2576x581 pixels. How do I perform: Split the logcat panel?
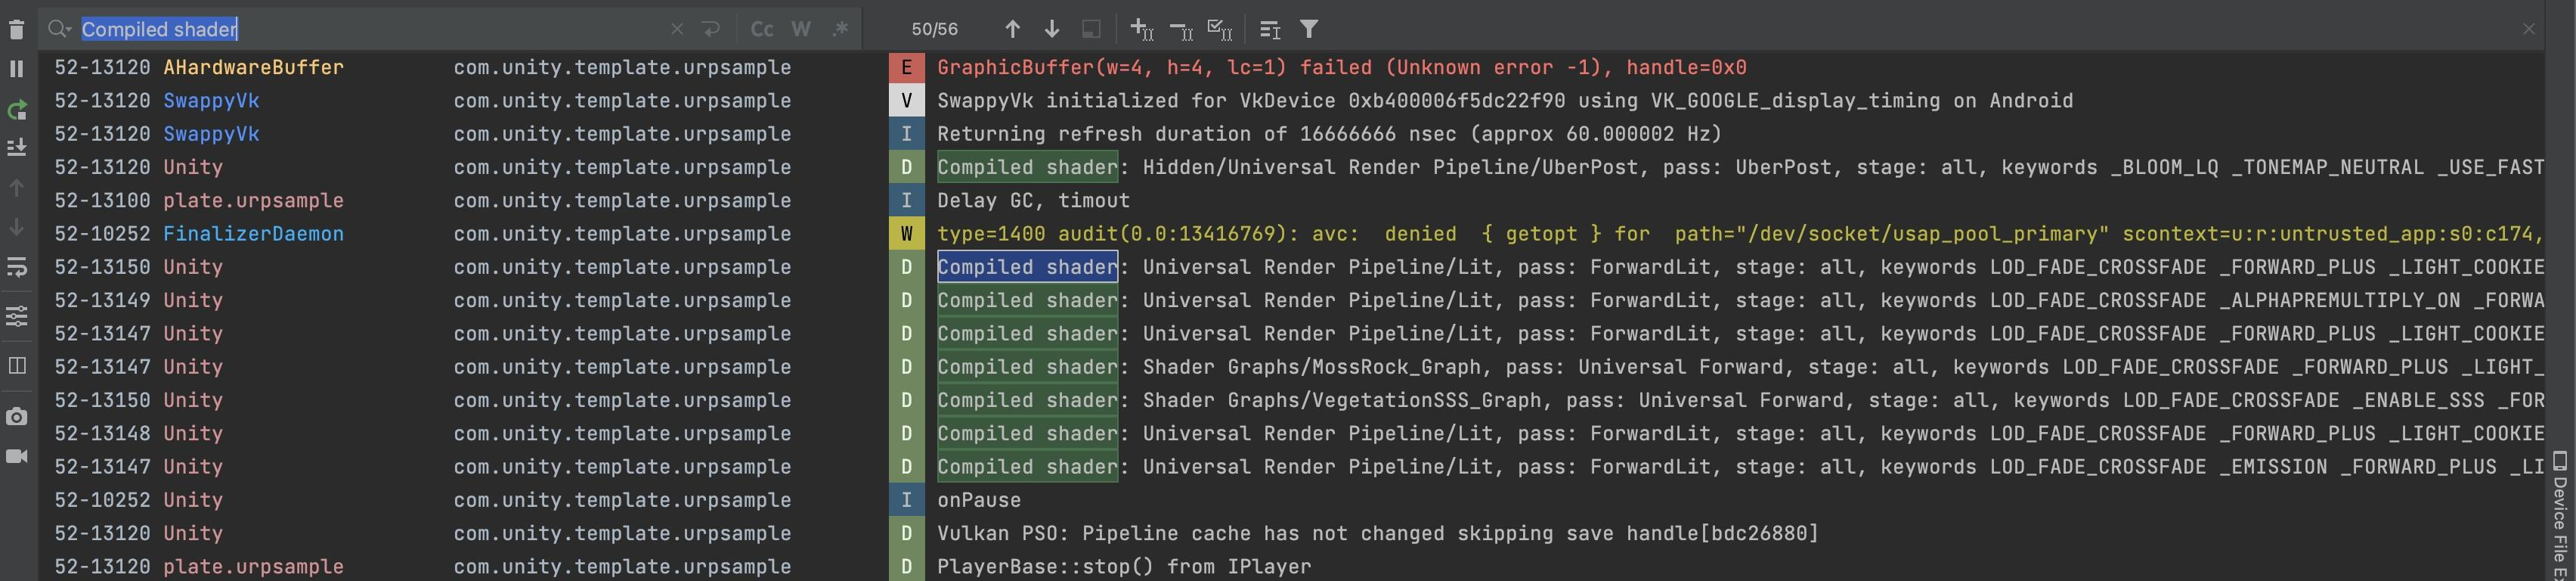pyautogui.click(x=16, y=365)
